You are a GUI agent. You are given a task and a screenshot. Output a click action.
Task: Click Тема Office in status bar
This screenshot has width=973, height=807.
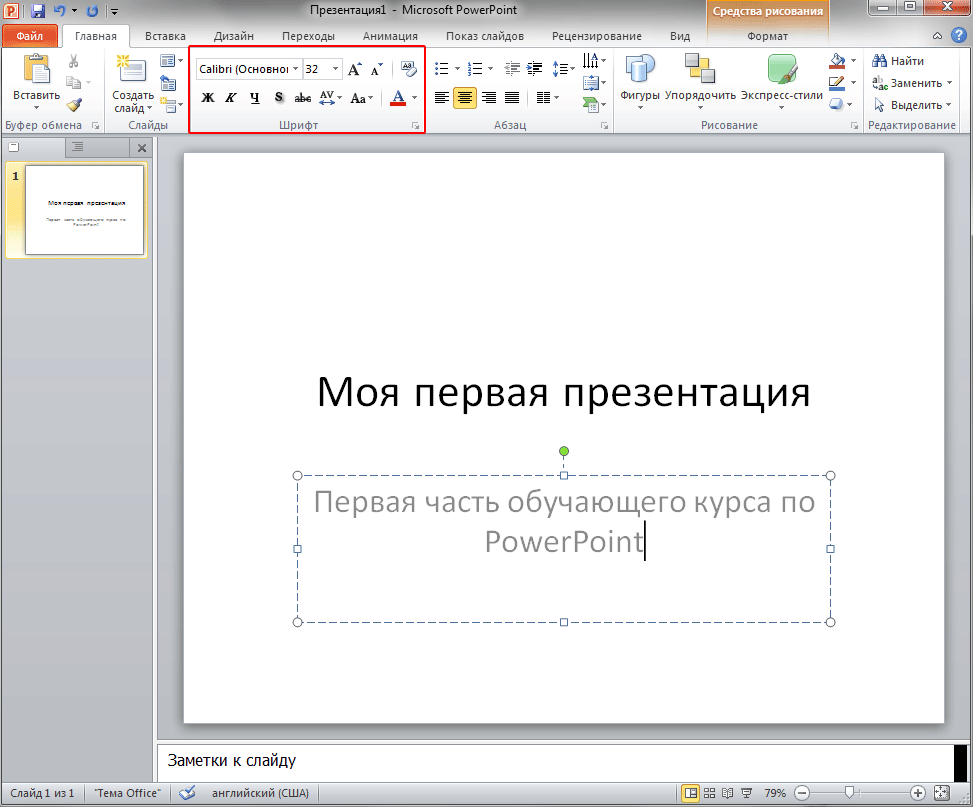(x=127, y=793)
